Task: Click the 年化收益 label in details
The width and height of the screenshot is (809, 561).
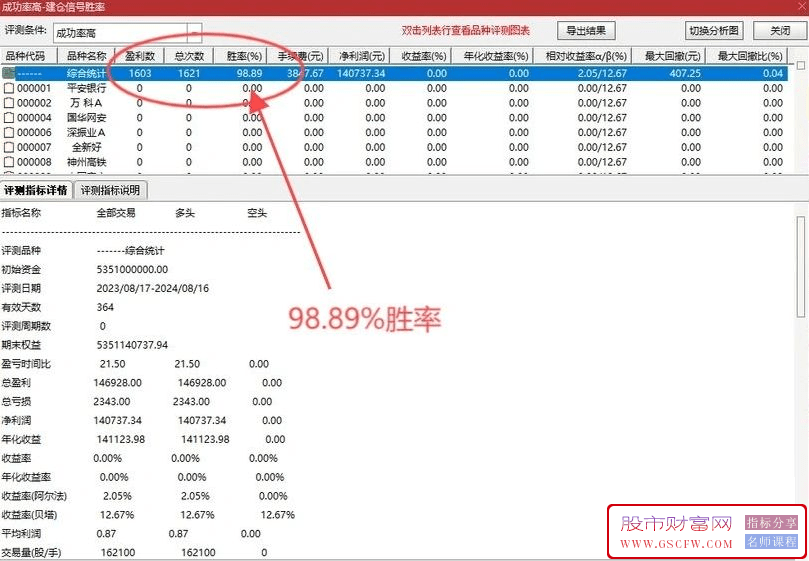Action: point(21,439)
